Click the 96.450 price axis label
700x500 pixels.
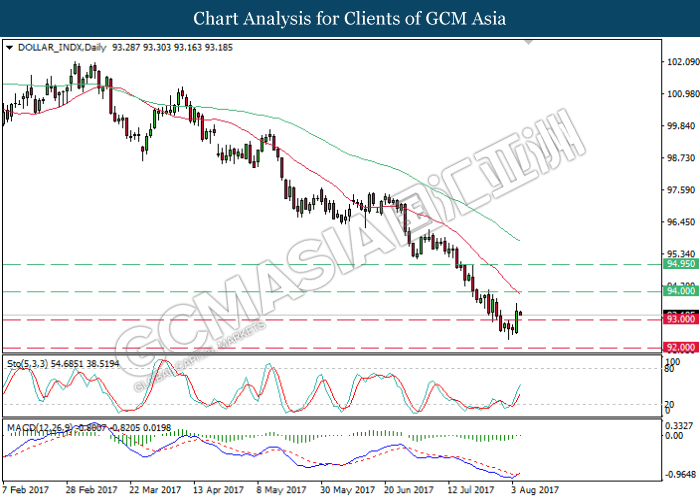point(681,222)
